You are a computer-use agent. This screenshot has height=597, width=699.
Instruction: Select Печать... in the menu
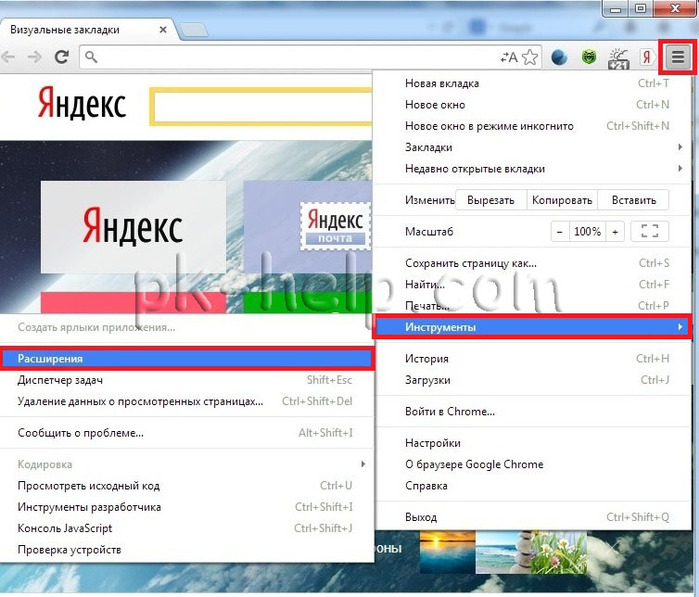(x=533, y=306)
